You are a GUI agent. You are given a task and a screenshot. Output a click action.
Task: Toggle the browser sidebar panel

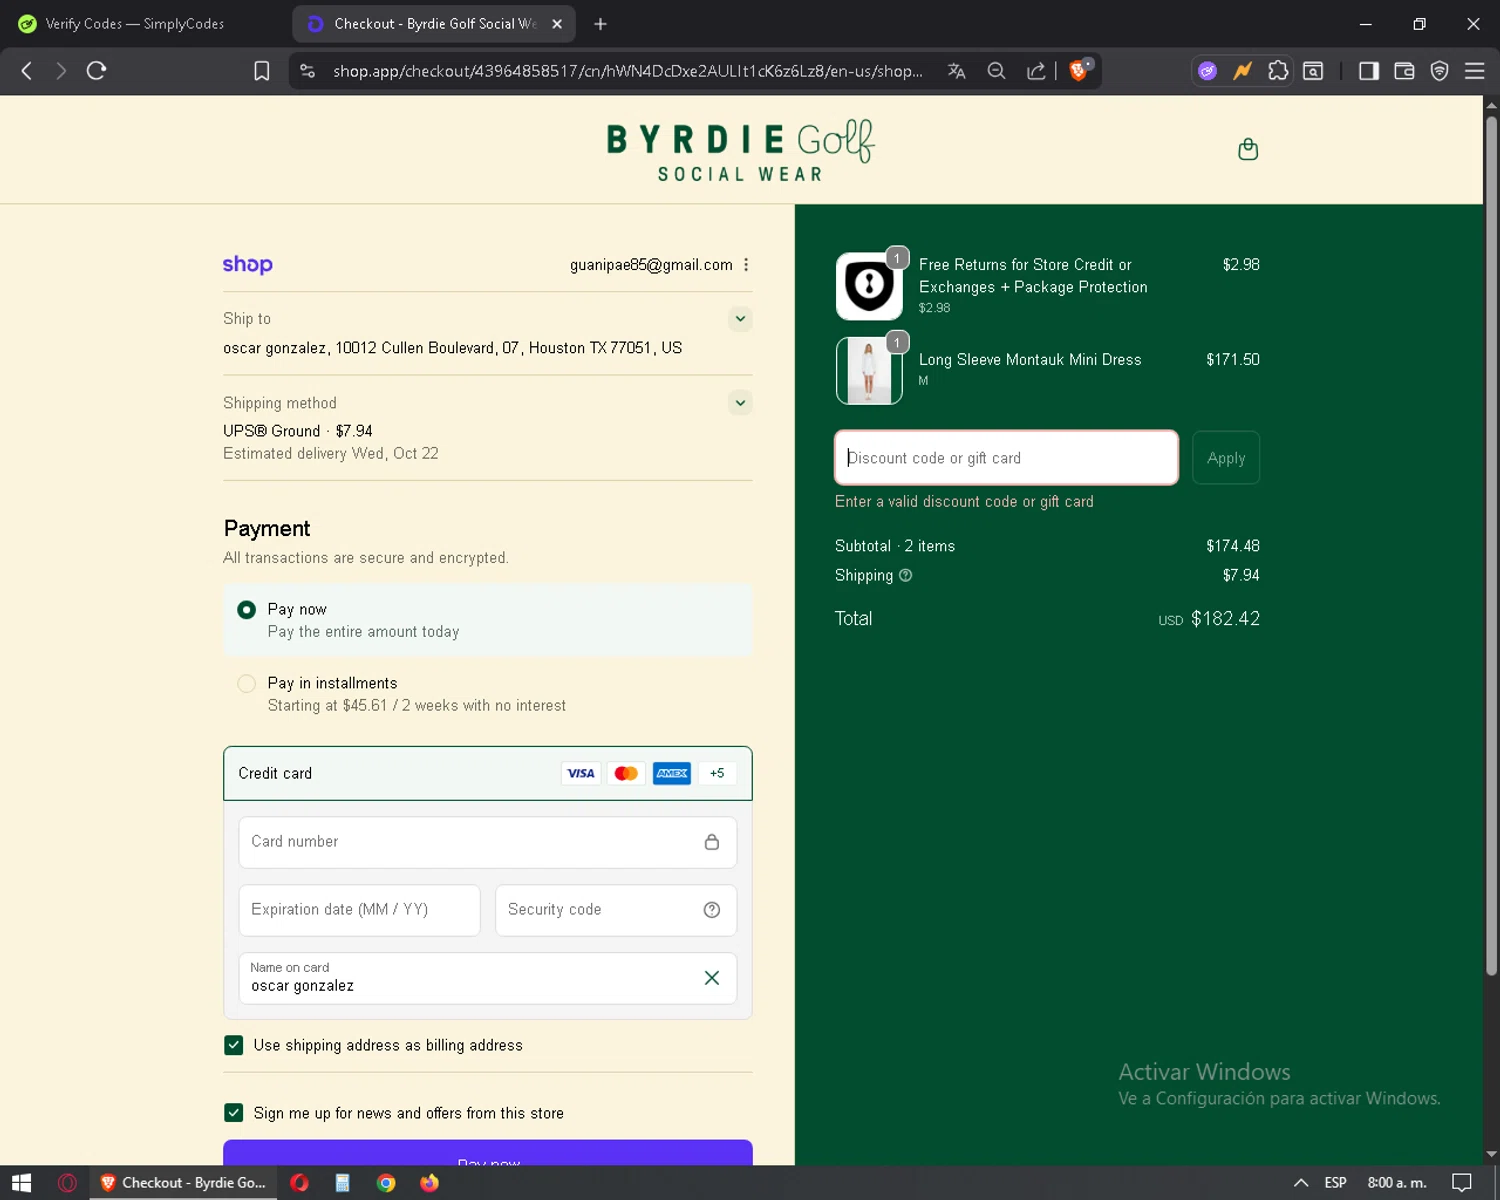pyautogui.click(x=1369, y=71)
